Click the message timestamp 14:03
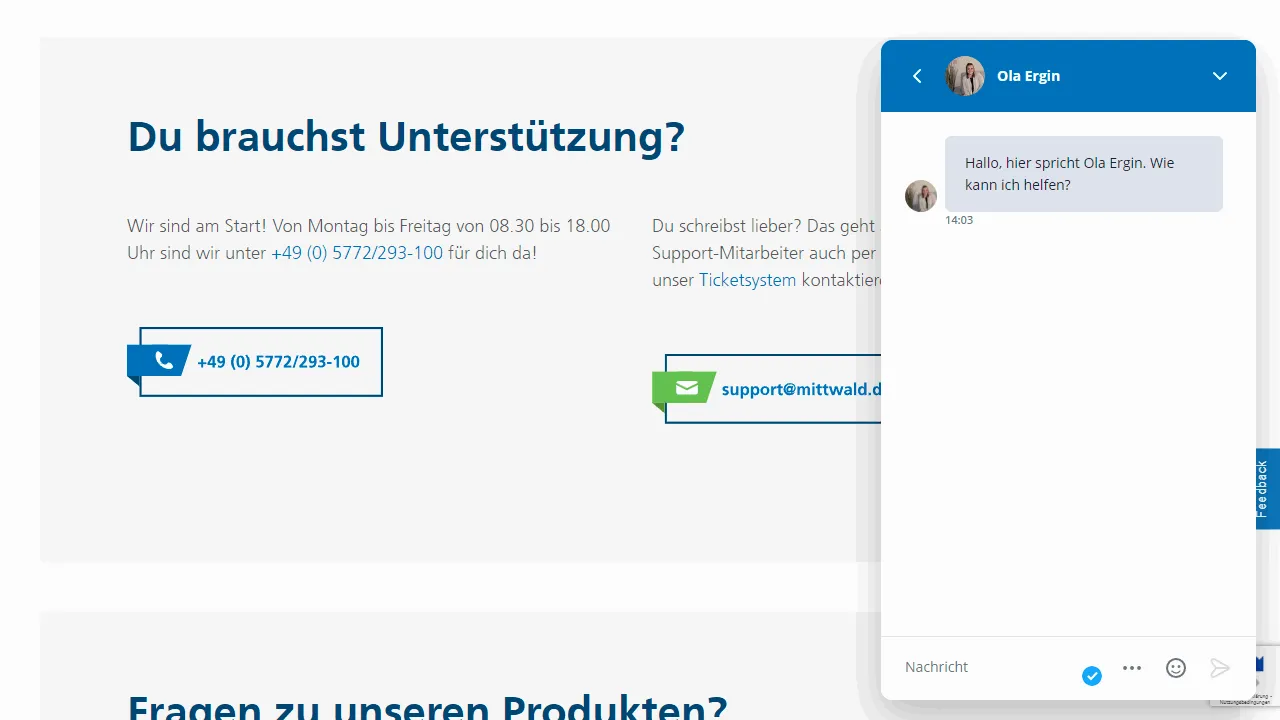The height and width of the screenshot is (720, 1280). point(959,220)
